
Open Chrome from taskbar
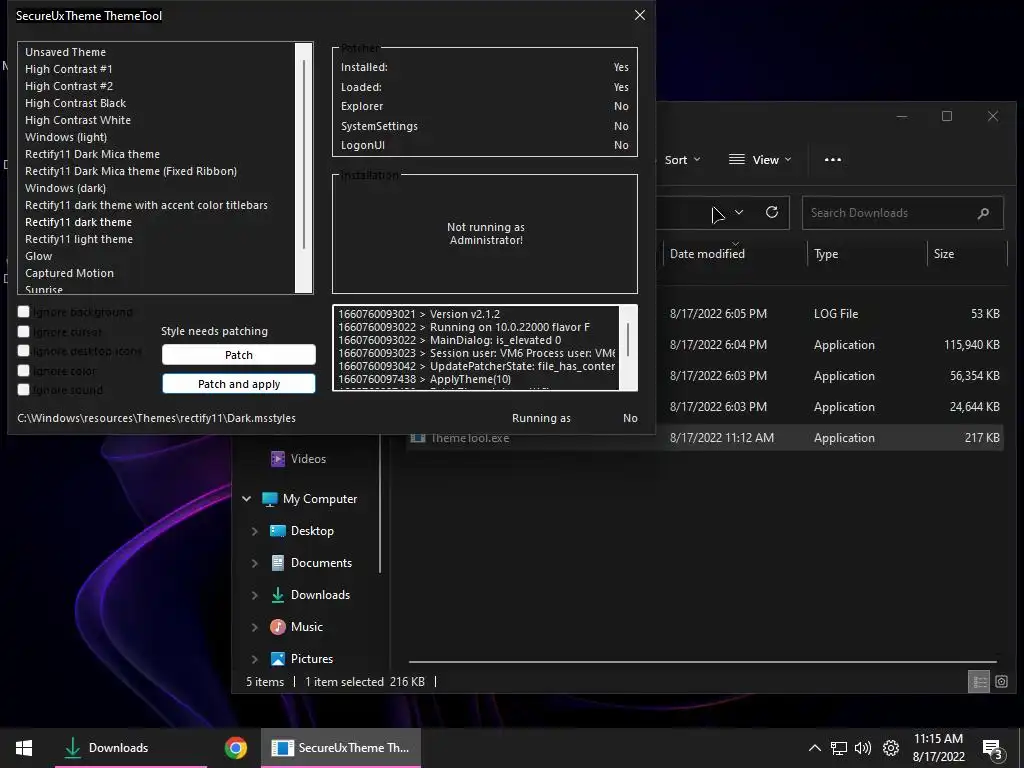(x=236, y=748)
